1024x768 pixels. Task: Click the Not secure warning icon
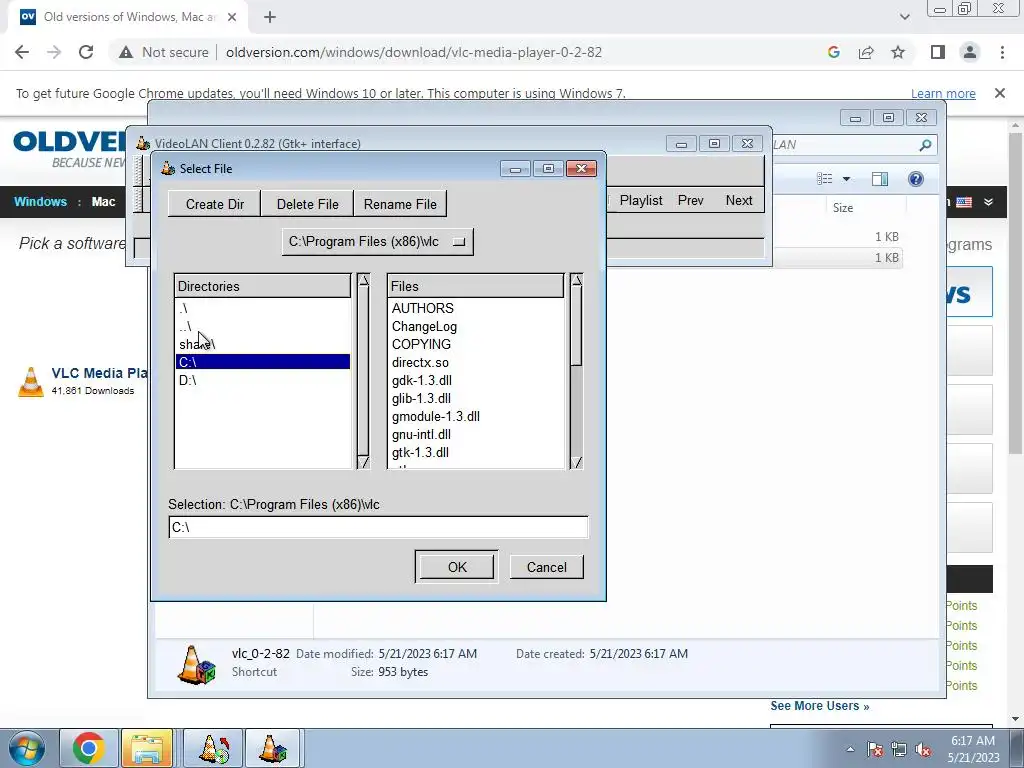pos(126,52)
